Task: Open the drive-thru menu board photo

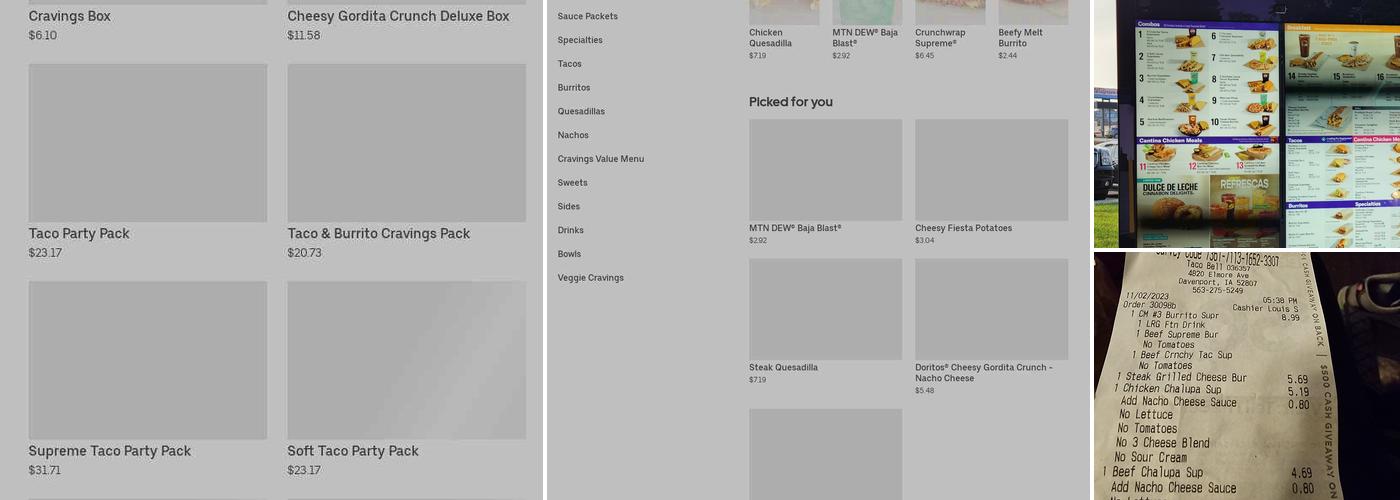Action: (x=1247, y=124)
